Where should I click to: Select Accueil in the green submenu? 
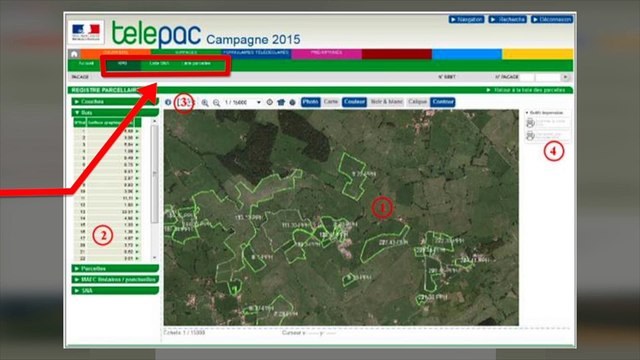(x=86, y=64)
